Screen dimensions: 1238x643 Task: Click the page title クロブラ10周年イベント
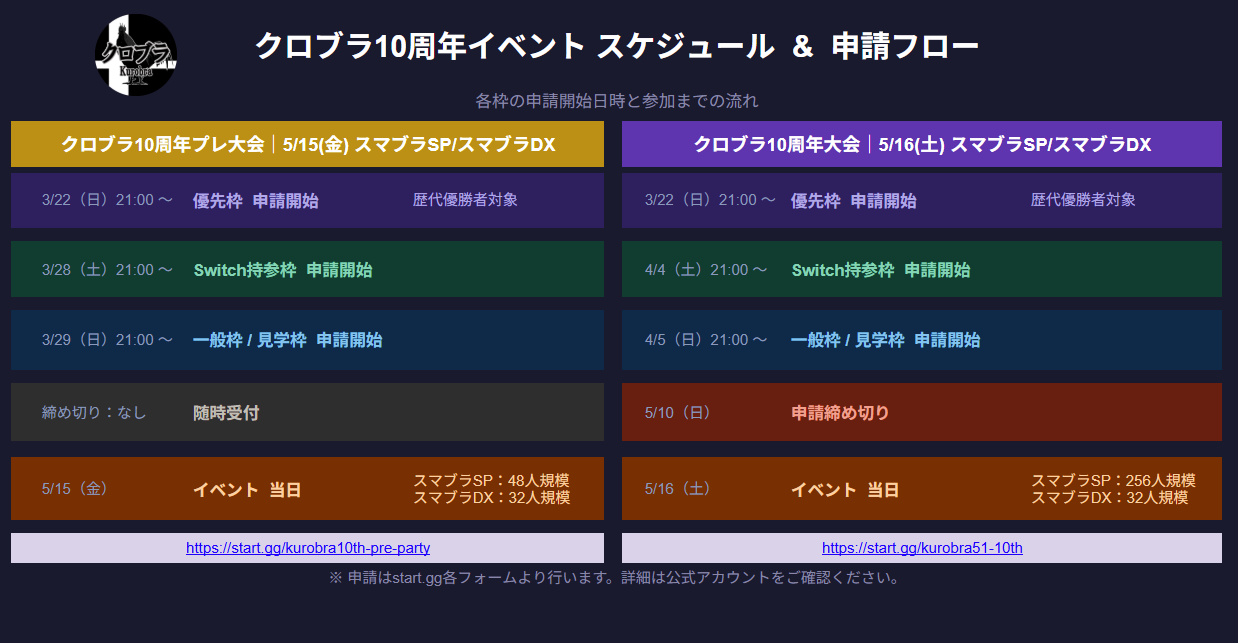pyautogui.click(x=616, y=46)
